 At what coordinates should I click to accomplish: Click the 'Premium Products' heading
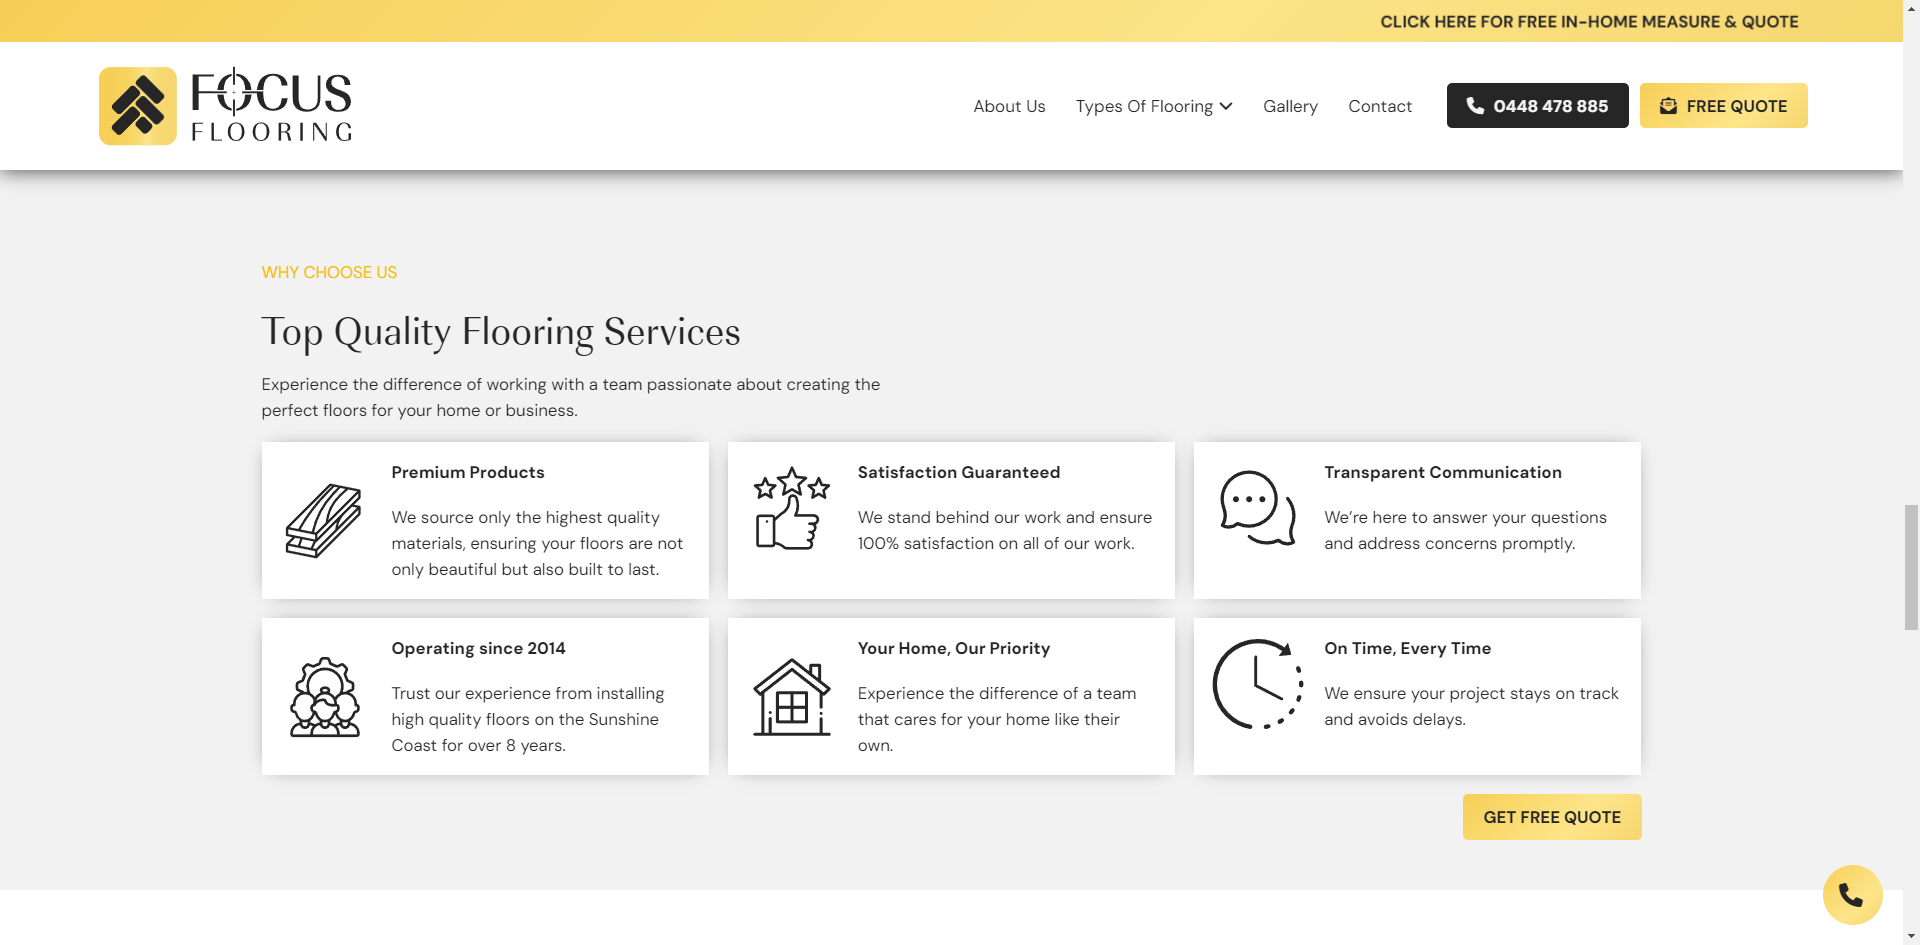pos(468,472)
